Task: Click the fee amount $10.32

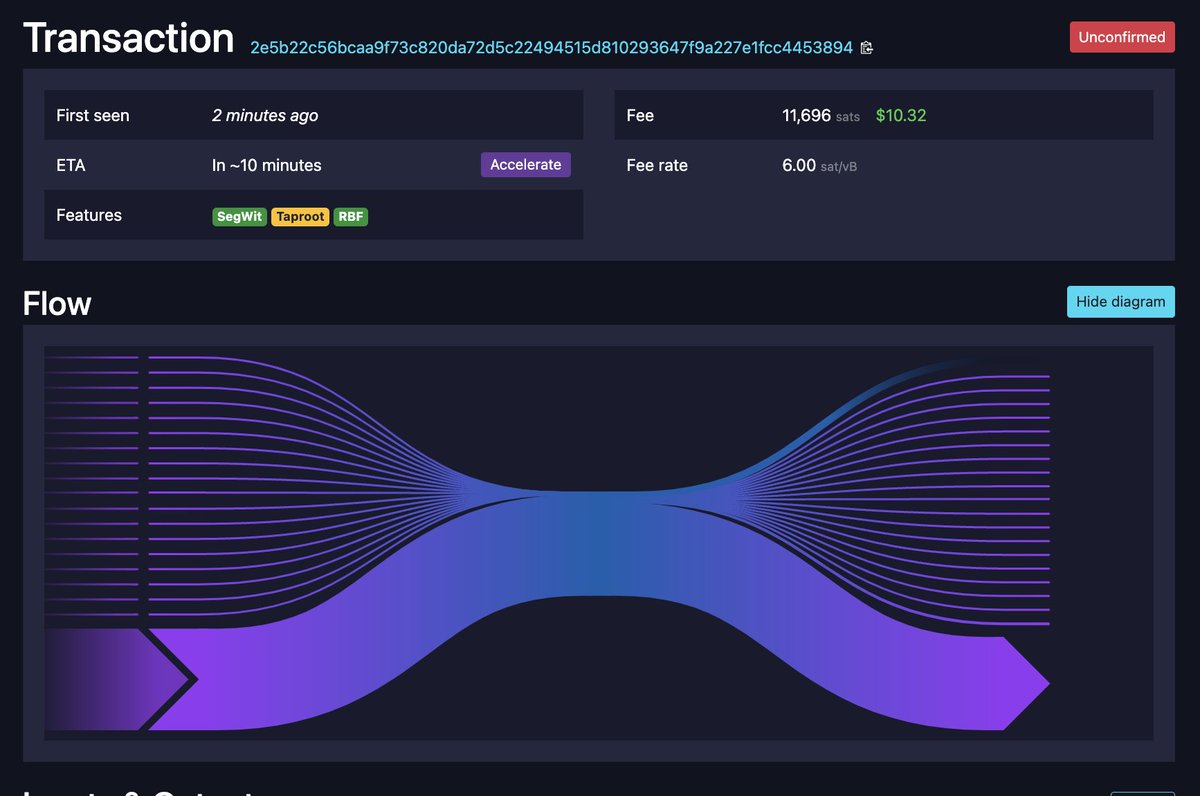Action: (901, 115)
